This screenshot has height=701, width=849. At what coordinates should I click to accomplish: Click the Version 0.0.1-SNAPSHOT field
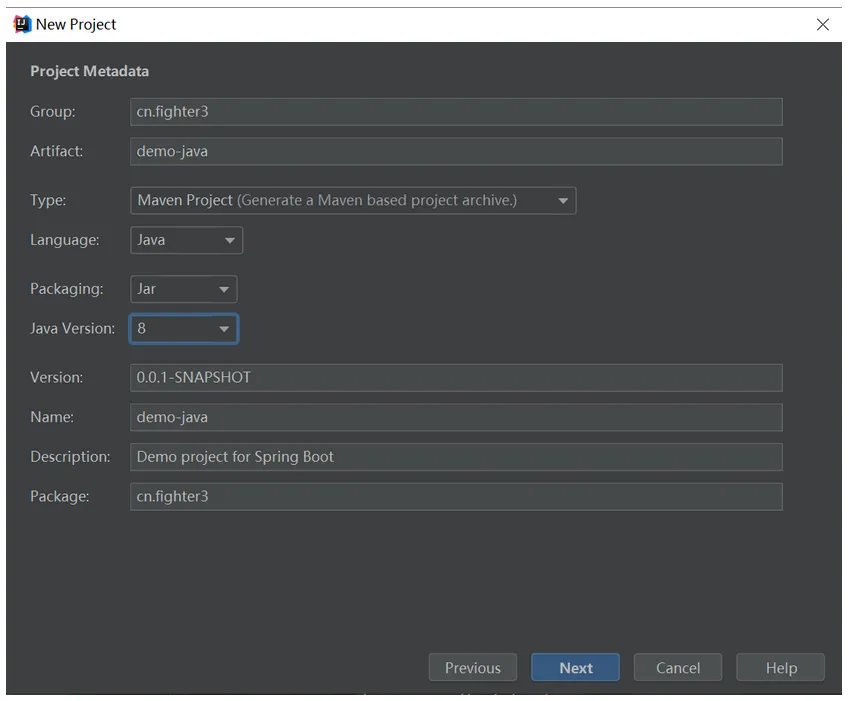[x=456, y=378]
